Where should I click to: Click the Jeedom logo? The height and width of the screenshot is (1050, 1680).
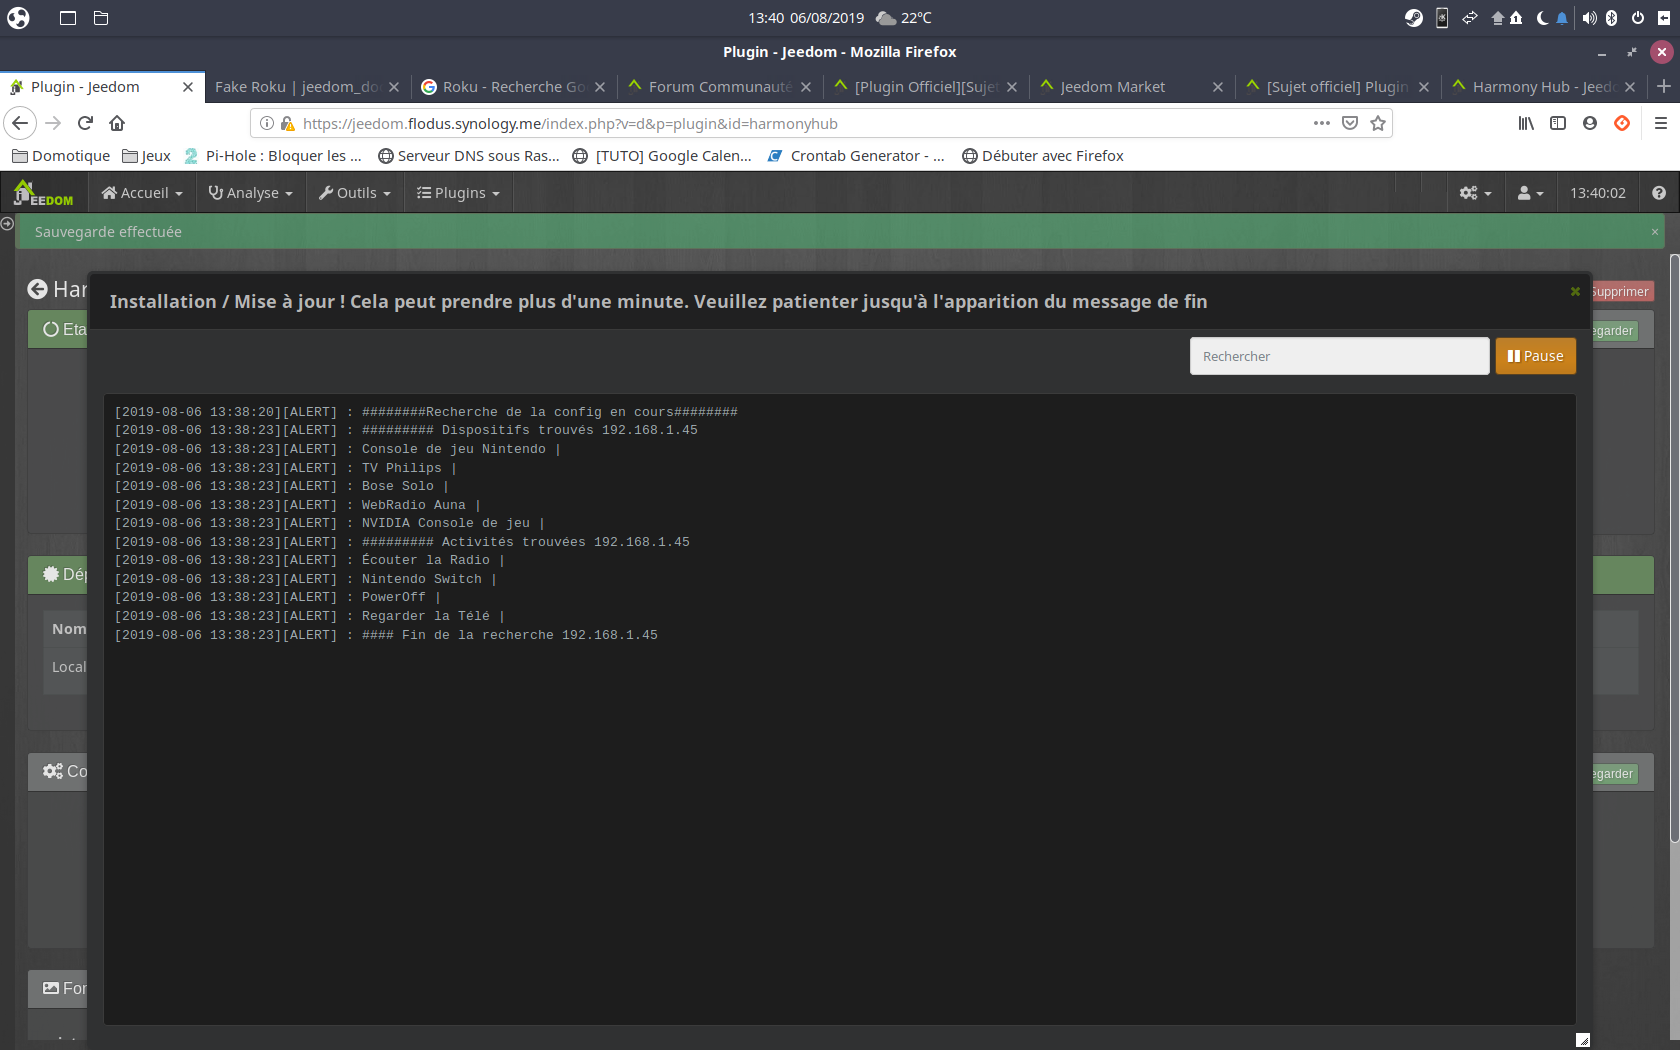(x=43, y=193)
